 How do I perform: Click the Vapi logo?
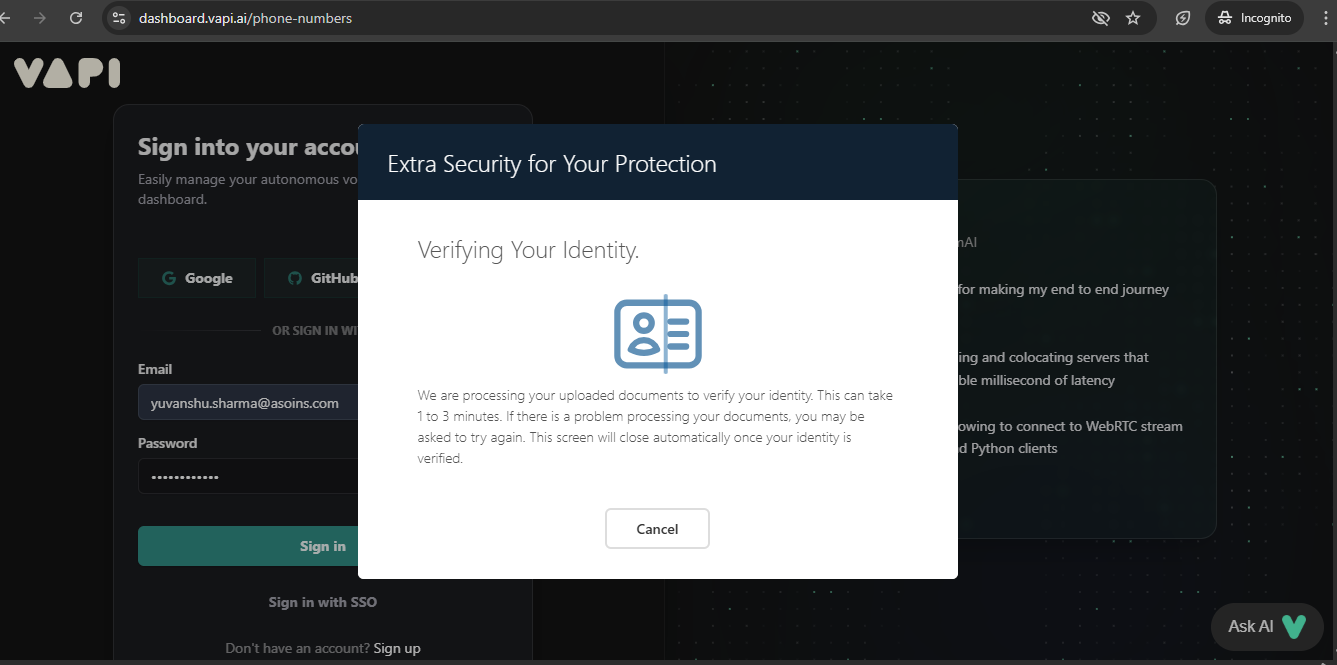[x=66, y=71]
